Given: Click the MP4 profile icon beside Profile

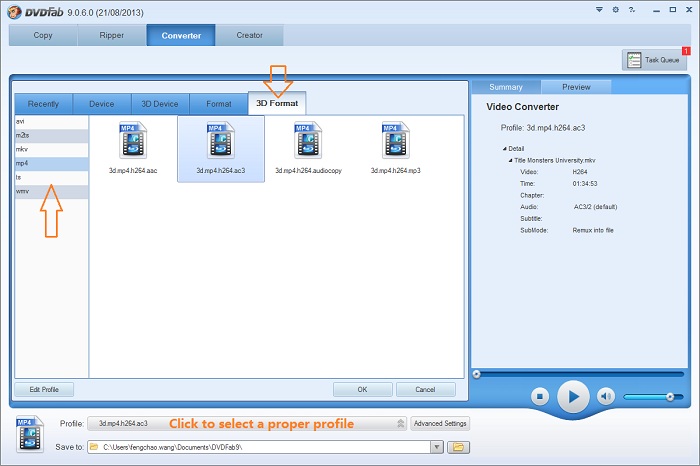Looking at the screenshot, I should click(30, 434).
